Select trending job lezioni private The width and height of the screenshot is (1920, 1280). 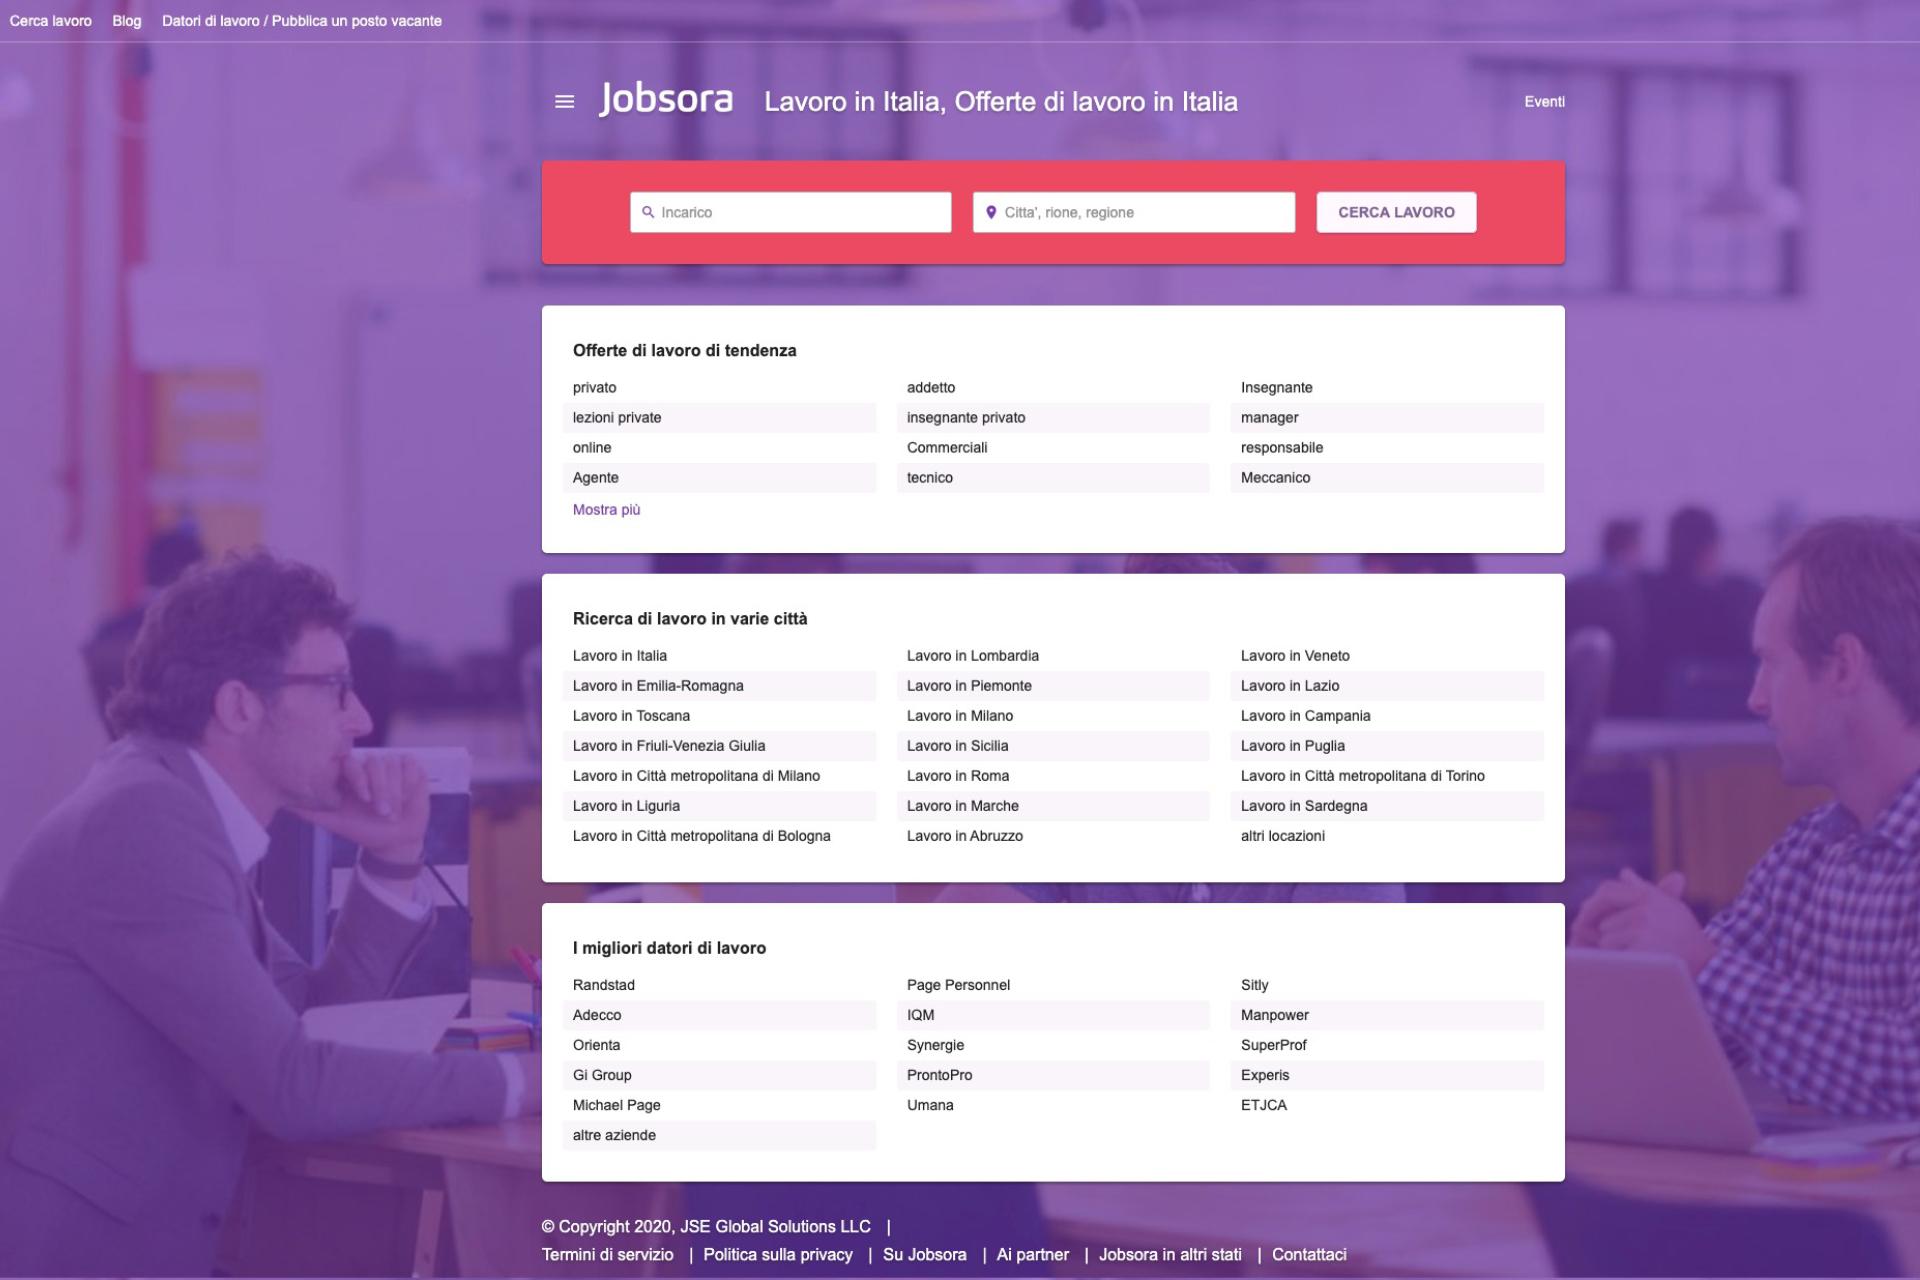(x=617, y=418)
